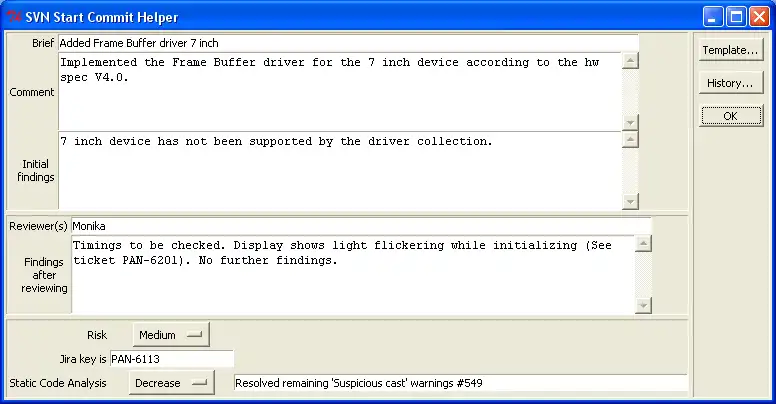Click the 'Comment' label
Image resolution: width=776 pixels, height=404 pixels.
[32, 92]
